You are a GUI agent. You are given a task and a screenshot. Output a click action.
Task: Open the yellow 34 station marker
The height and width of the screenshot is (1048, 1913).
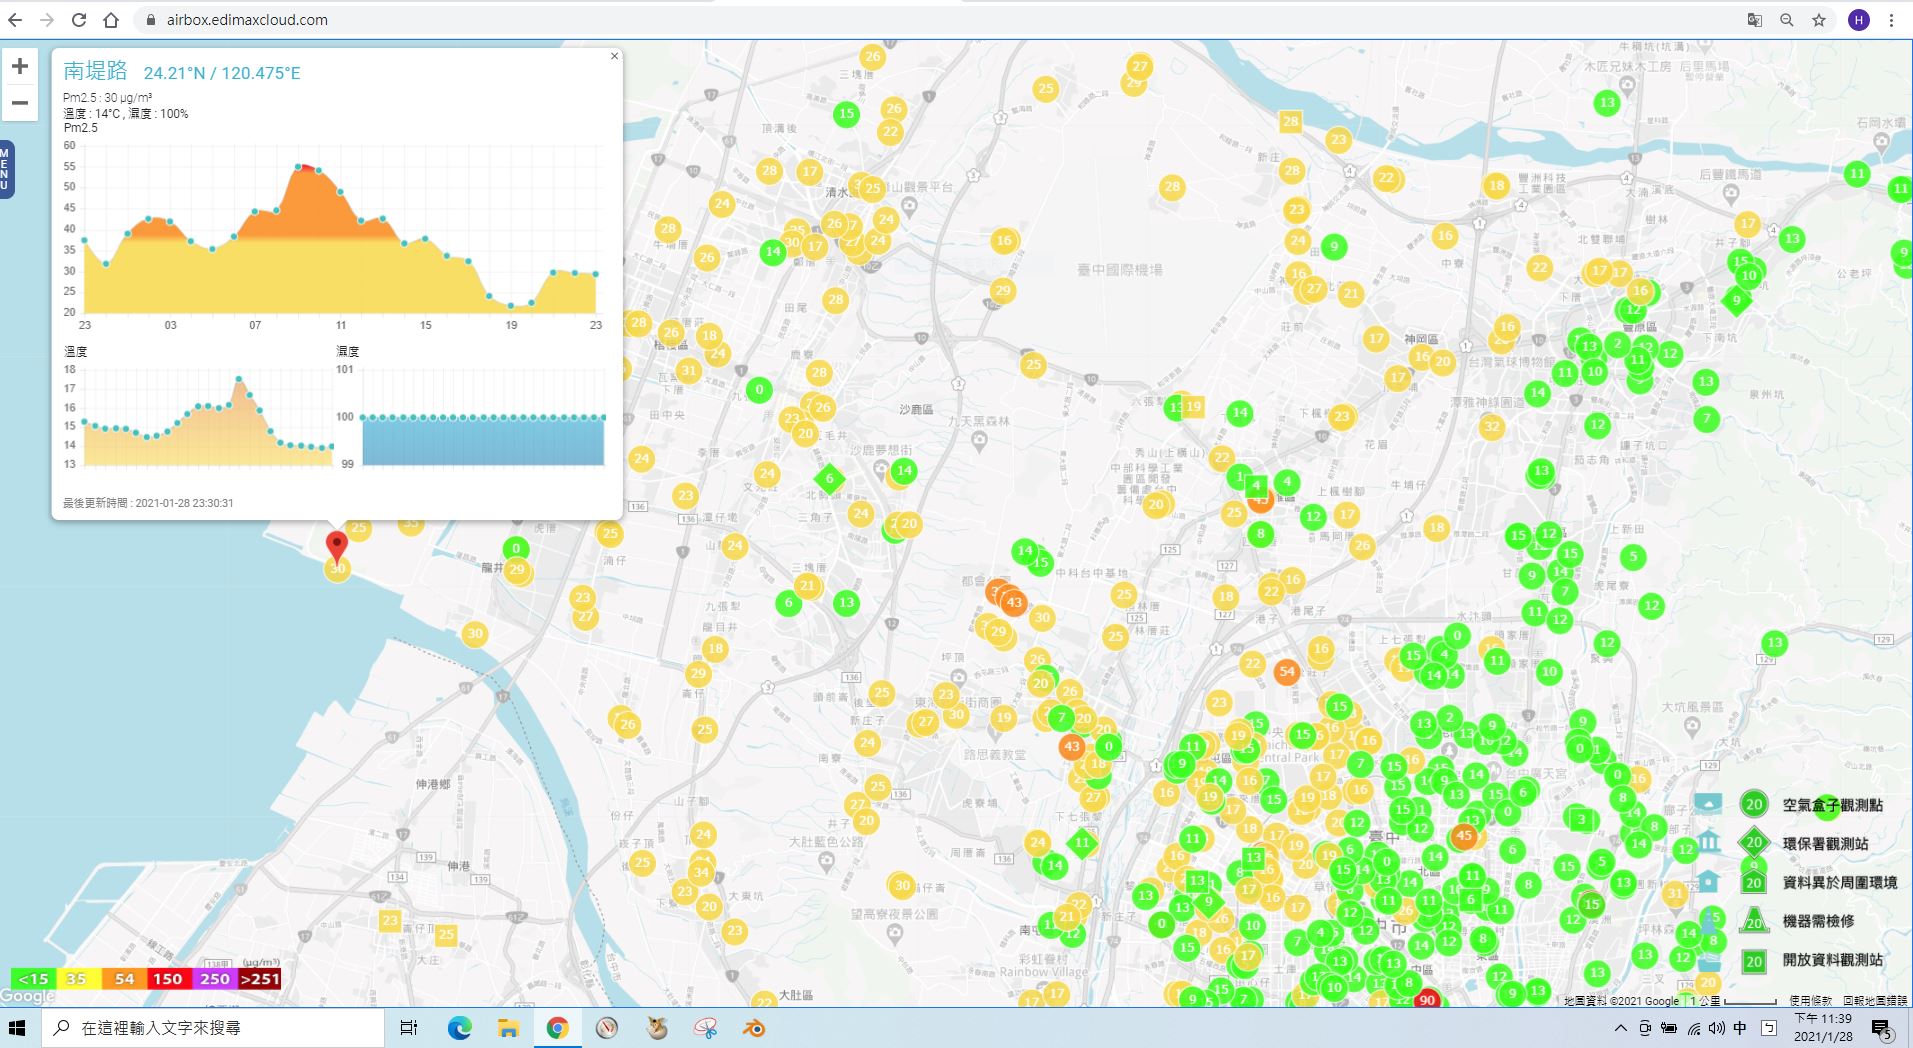[701, 872]
